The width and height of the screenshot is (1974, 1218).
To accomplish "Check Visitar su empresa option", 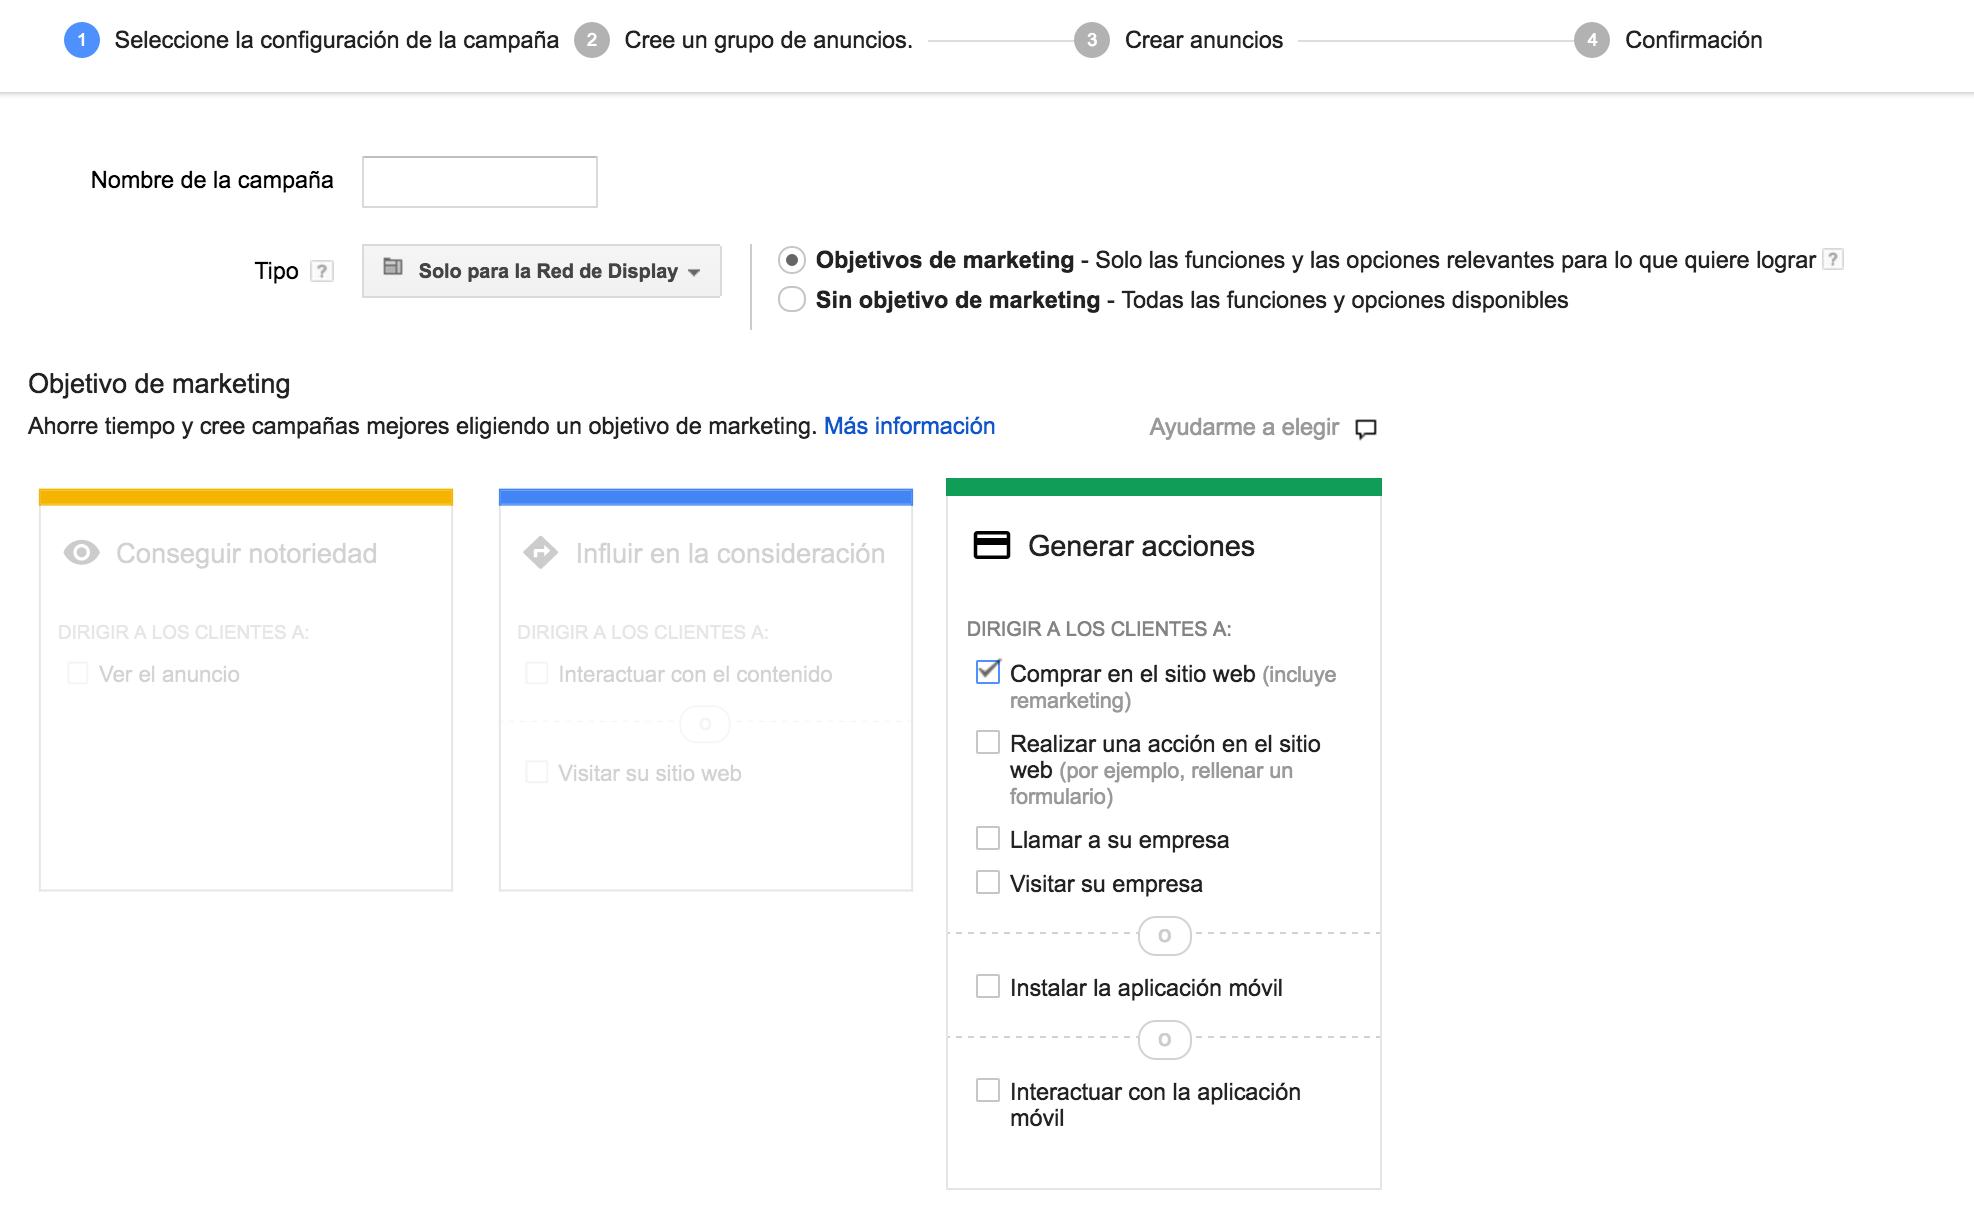I will click(988, 882).
